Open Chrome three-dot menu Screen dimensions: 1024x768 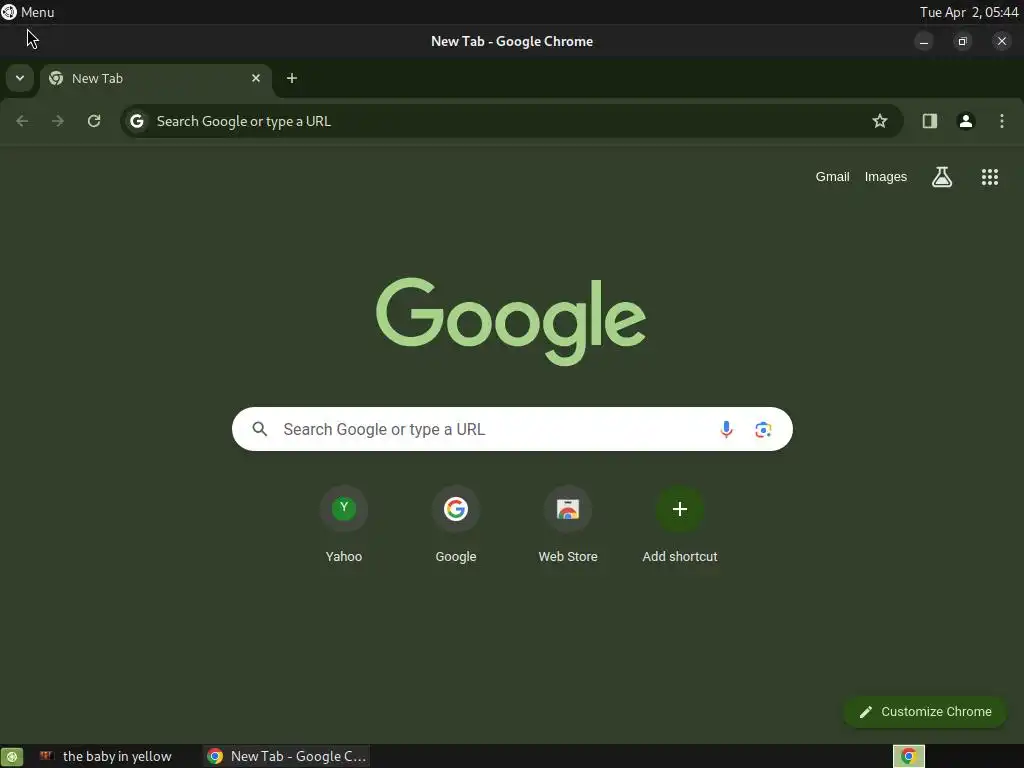pyautogui.click(x=1001, y=121)
